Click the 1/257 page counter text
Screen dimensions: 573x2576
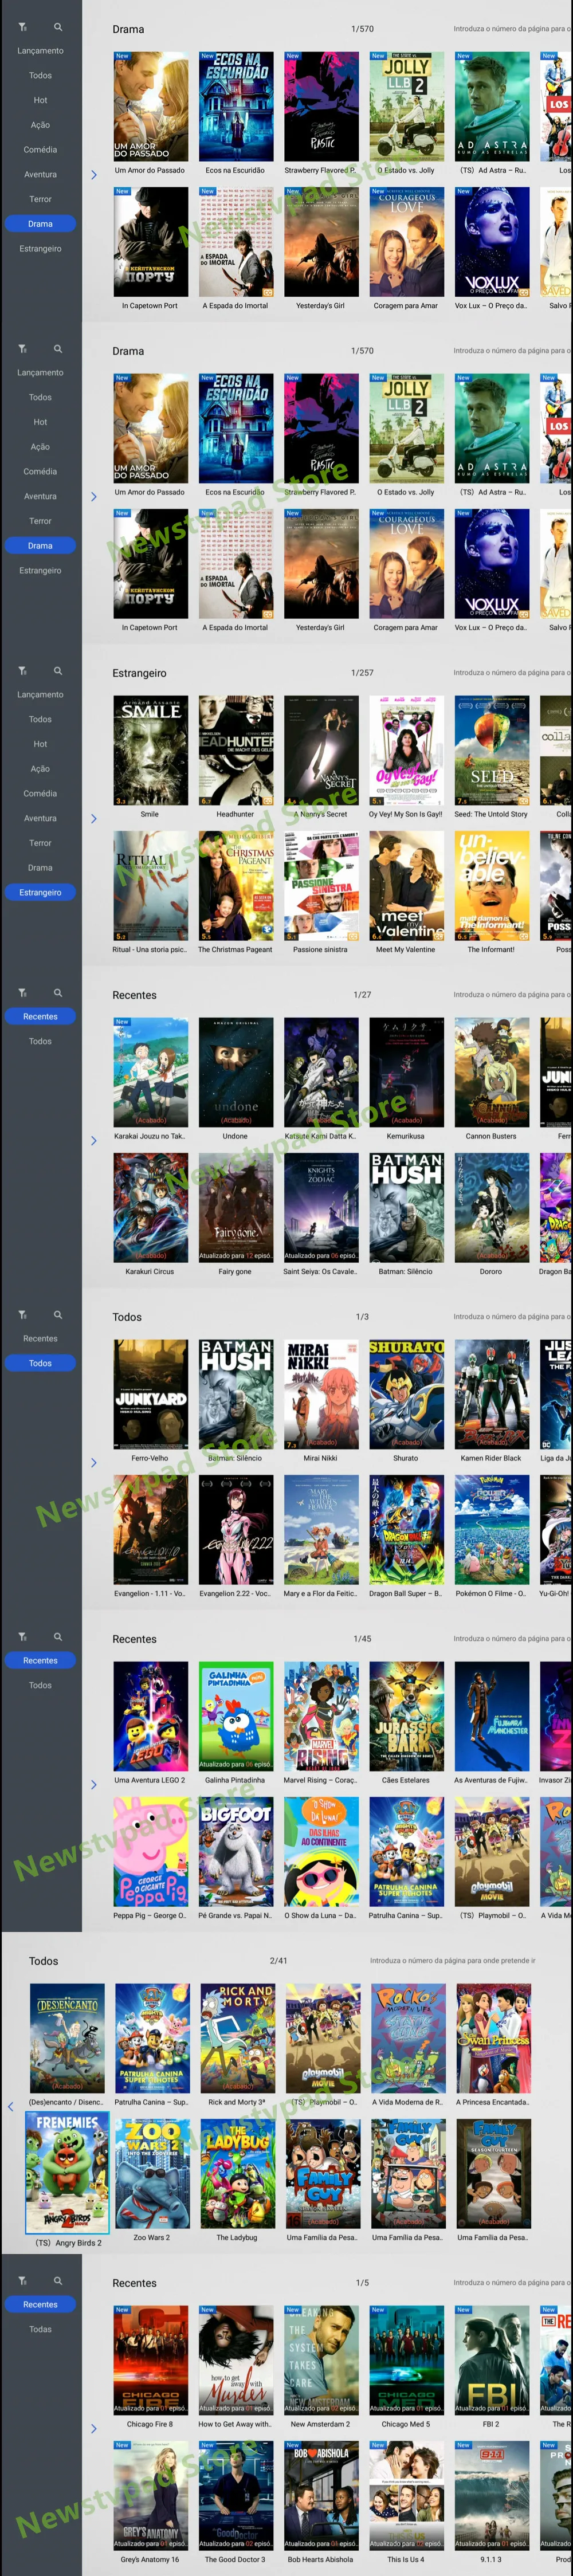pos(362,673)
